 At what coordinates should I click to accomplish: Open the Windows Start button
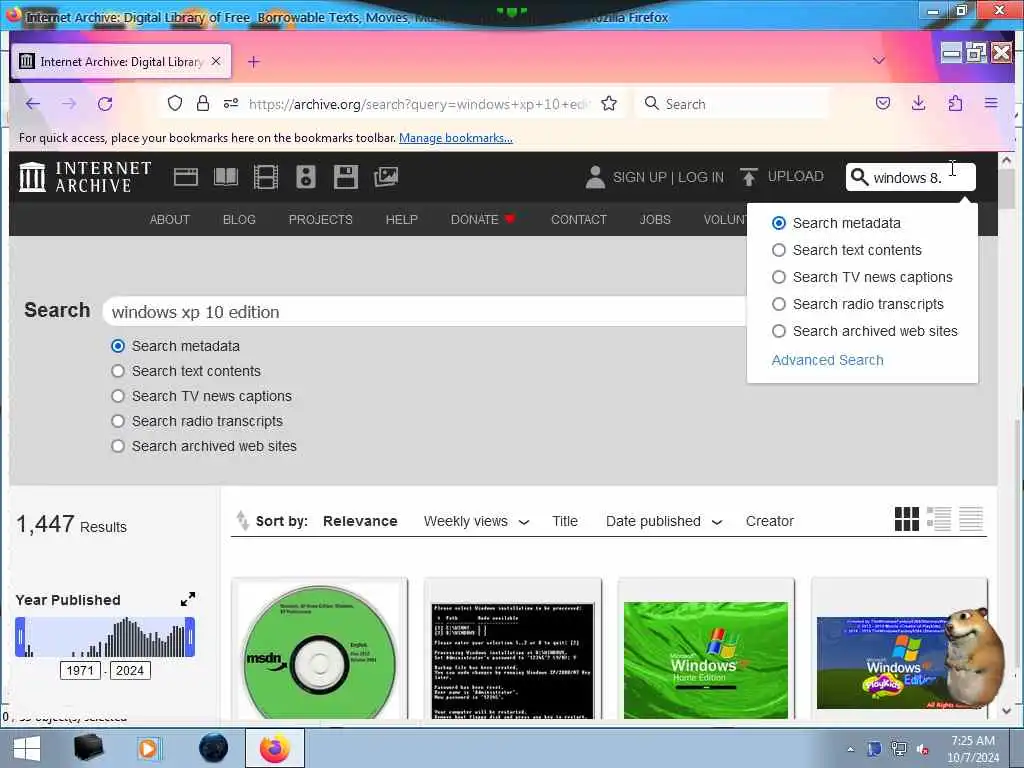pos(27,748)
